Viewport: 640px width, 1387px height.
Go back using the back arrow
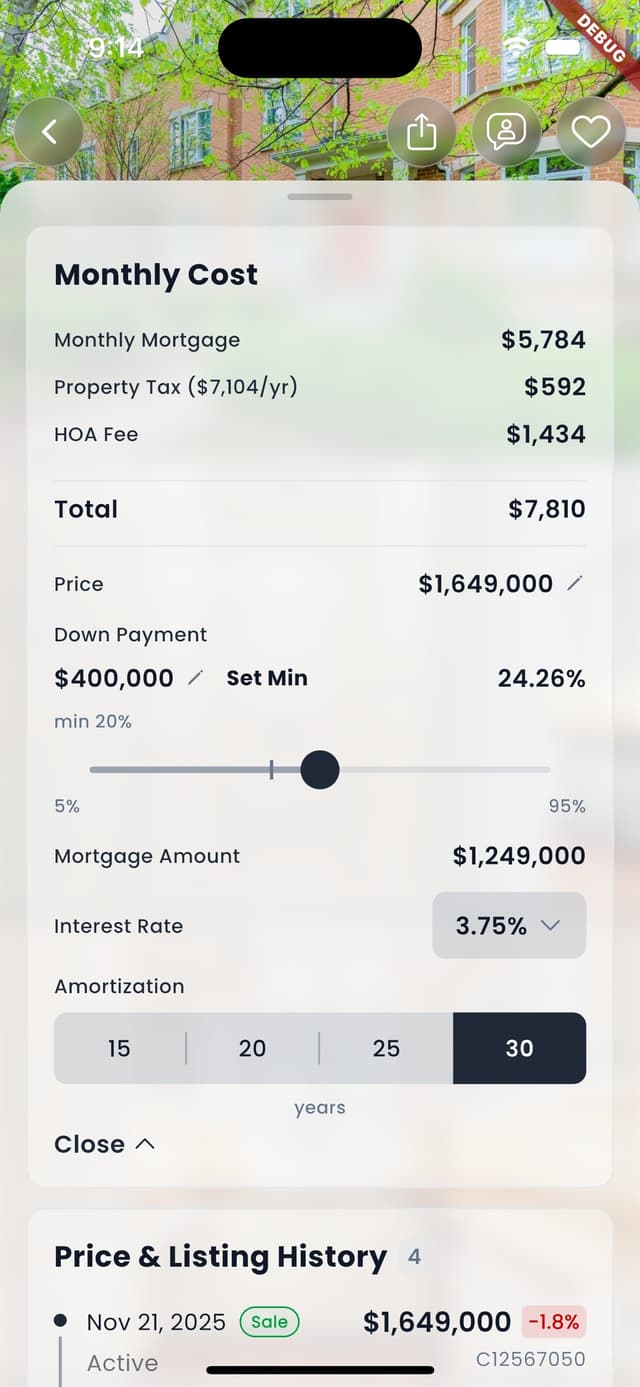tap(49, 131)
